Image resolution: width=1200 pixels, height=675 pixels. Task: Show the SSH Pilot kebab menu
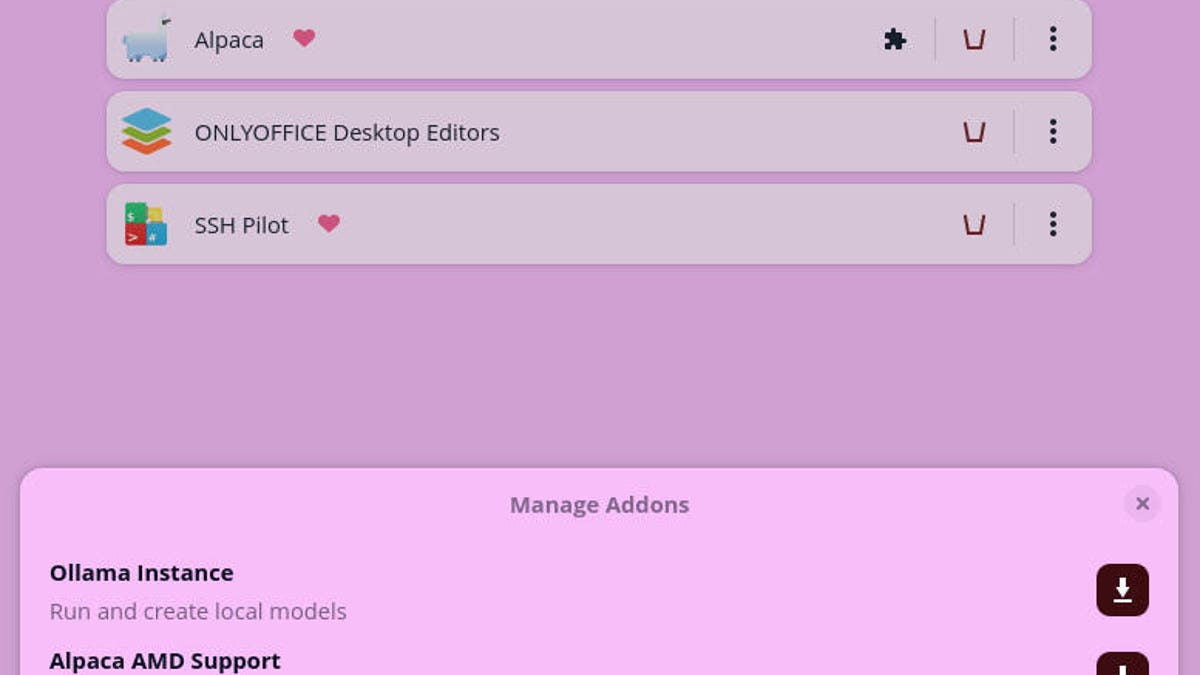pos(1052,225)
